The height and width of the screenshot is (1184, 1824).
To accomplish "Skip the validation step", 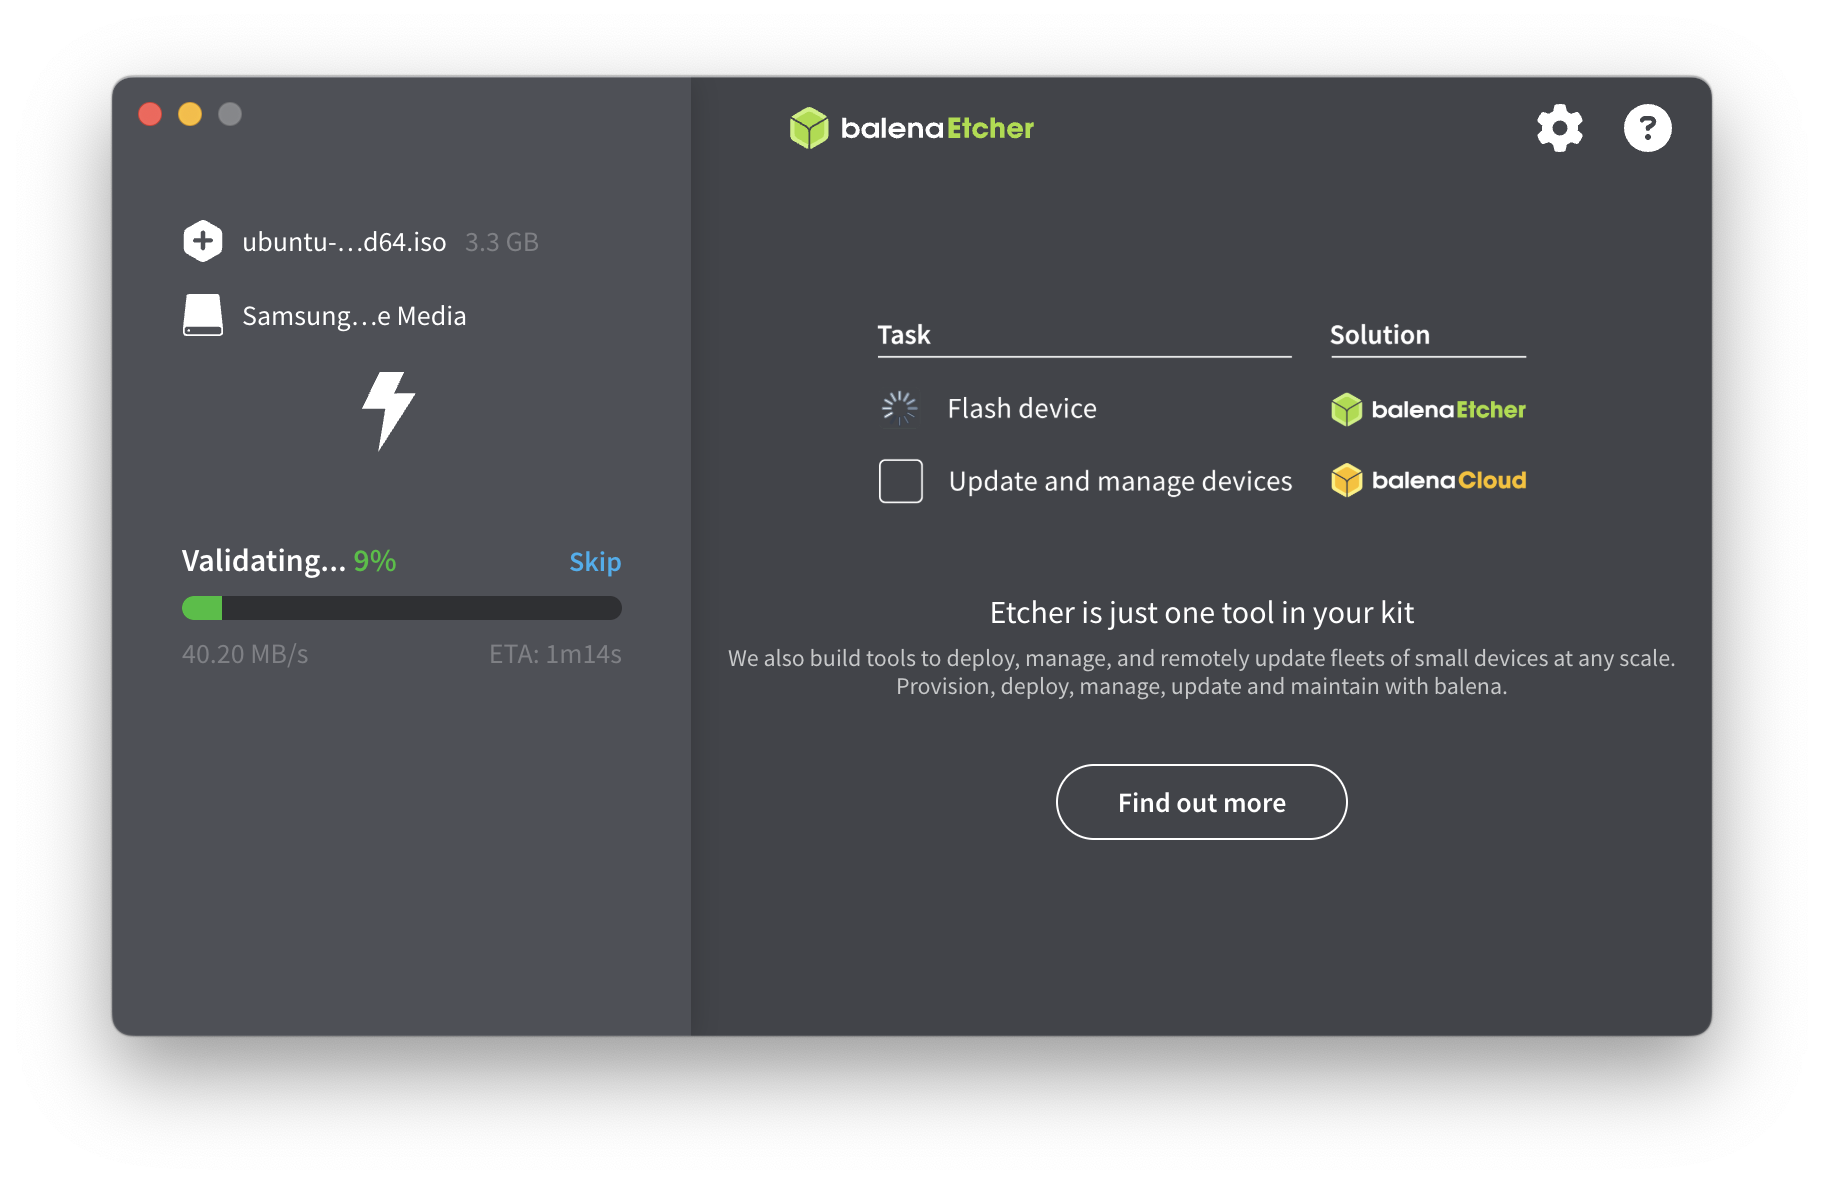I will click(x=595, y=562).
